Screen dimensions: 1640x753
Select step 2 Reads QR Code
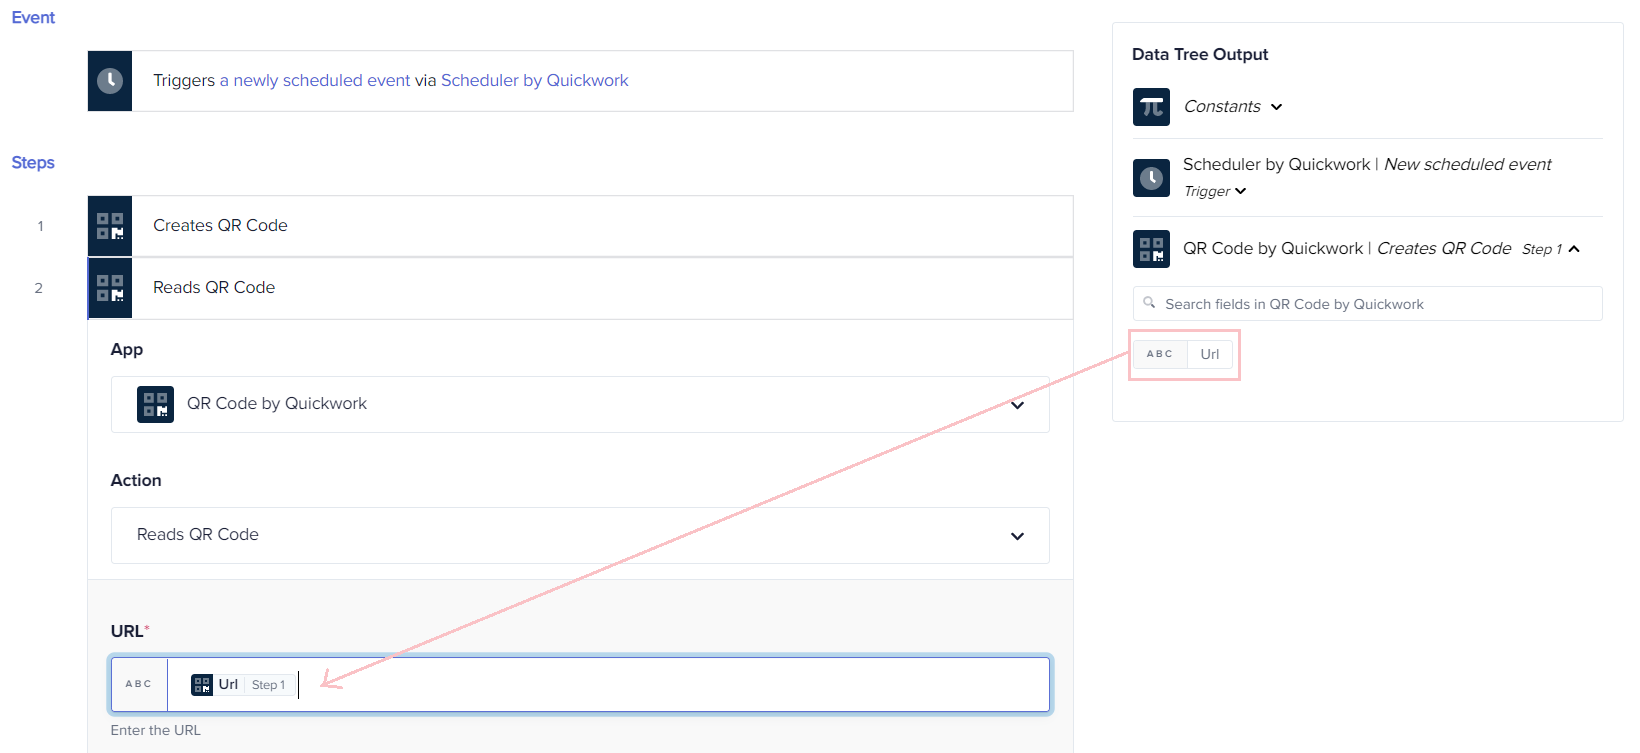tap(580, 288)
